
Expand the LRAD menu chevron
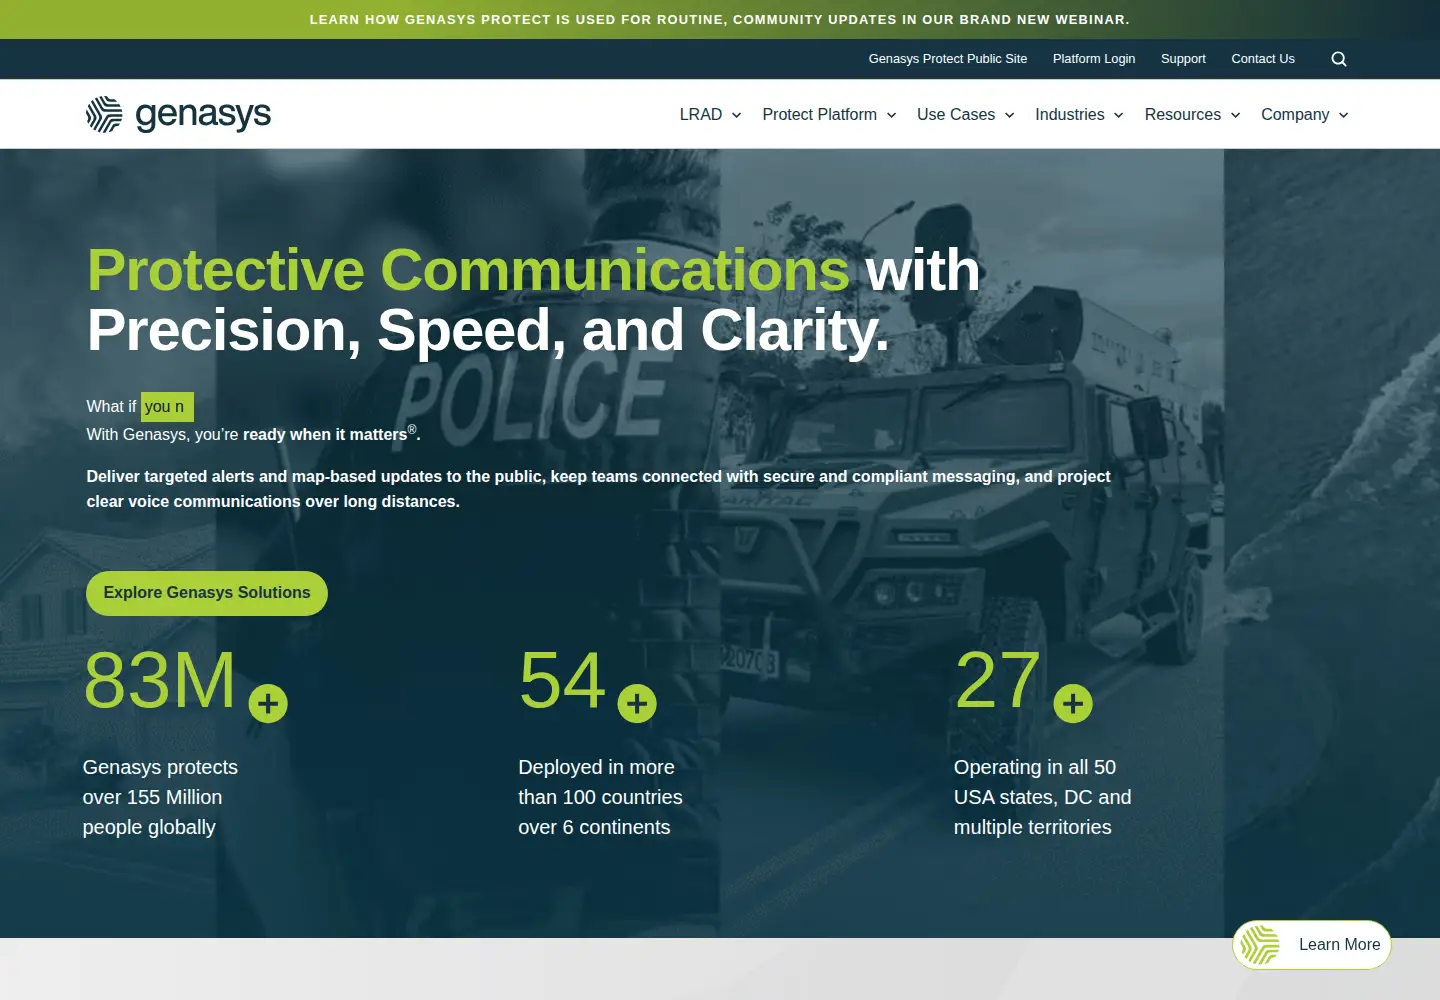[737, 115]
